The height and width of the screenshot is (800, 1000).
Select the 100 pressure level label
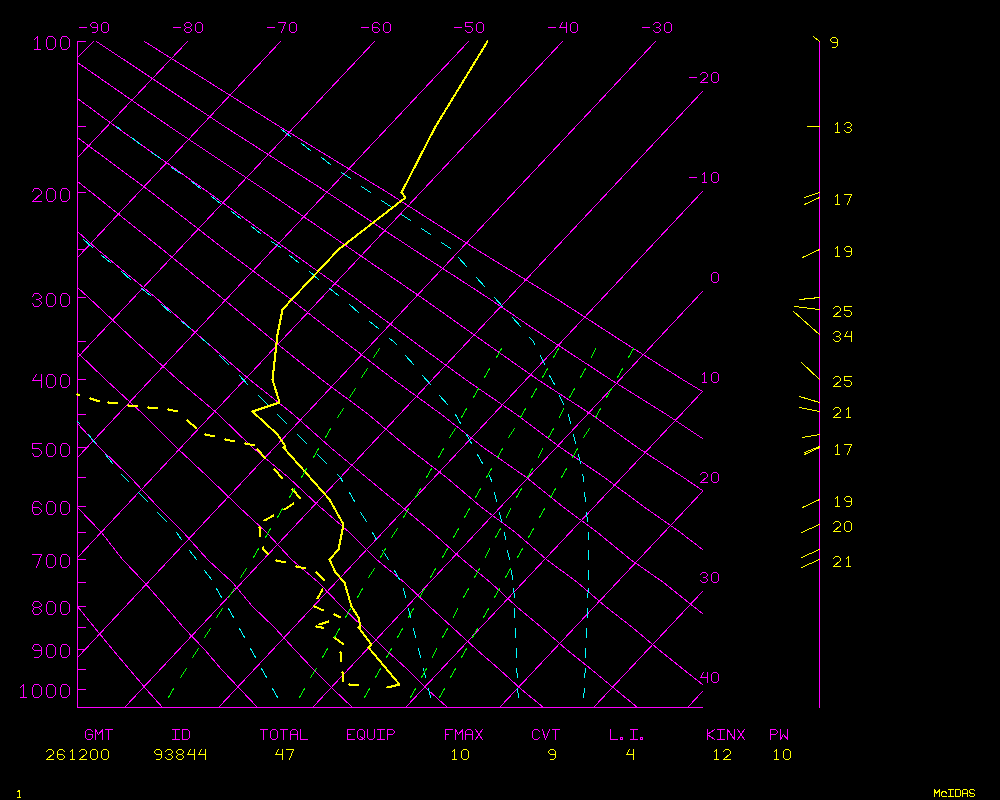click(51, 43)
